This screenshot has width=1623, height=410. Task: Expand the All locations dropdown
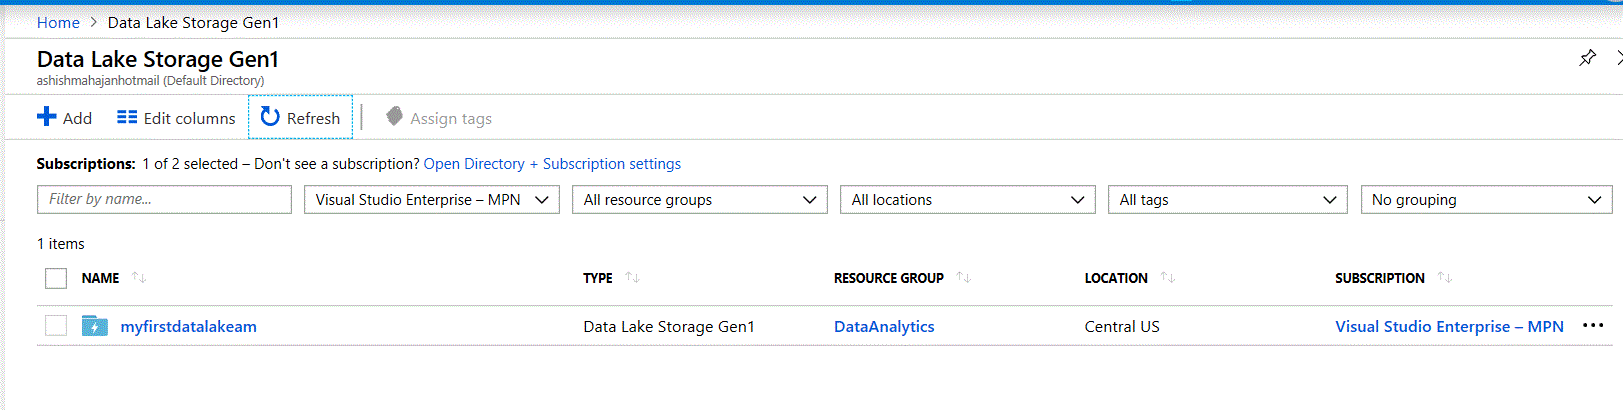pos(967,200)
